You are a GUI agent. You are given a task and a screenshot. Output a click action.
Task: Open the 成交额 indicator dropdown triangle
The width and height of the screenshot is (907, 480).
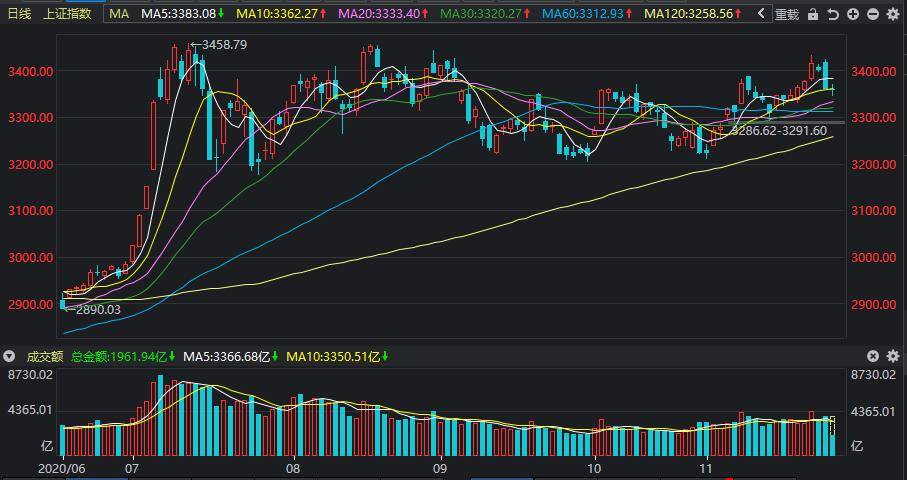(10, 356)
